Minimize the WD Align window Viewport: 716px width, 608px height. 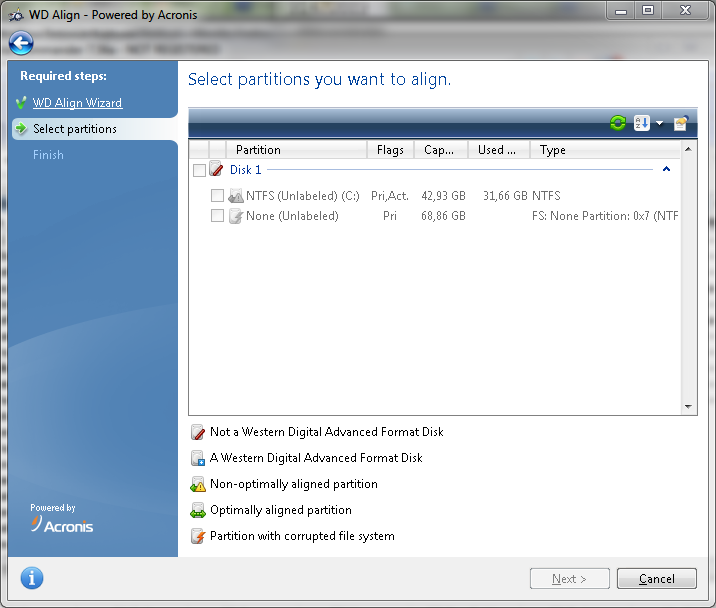[621, 11]
